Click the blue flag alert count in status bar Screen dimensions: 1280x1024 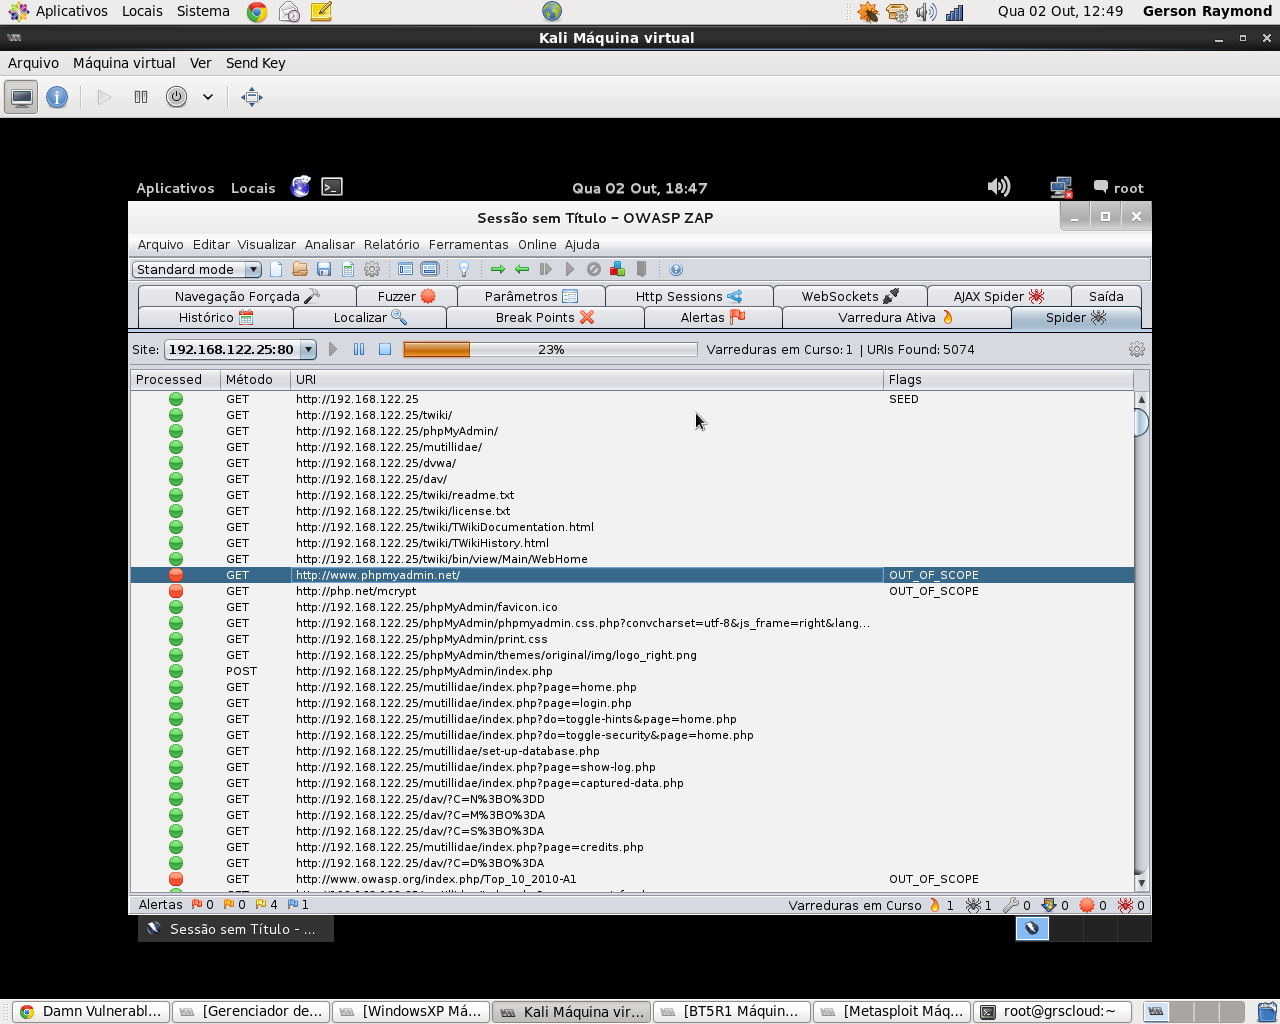pyautogui.click(x=298, y=904)
